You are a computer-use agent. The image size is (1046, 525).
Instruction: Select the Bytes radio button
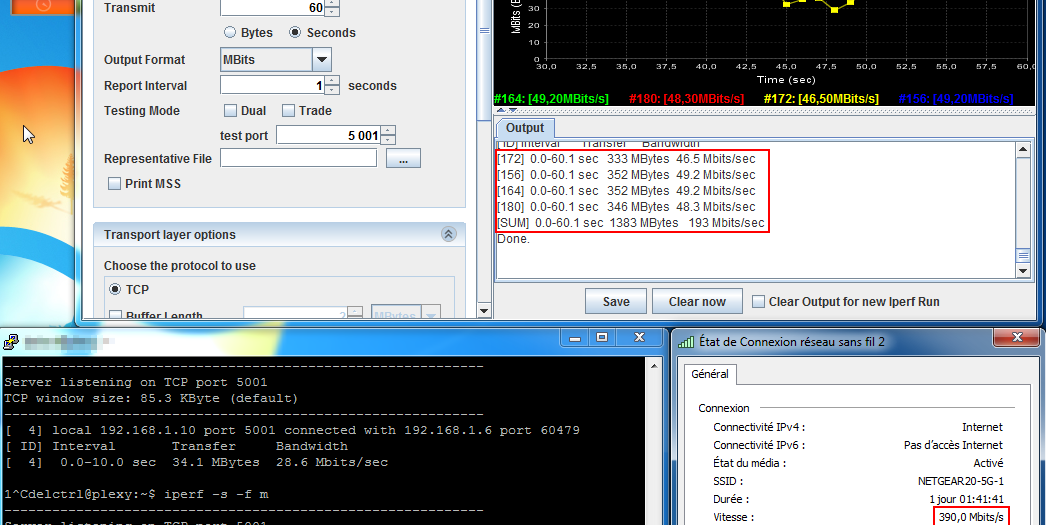(x=230, y=33)
